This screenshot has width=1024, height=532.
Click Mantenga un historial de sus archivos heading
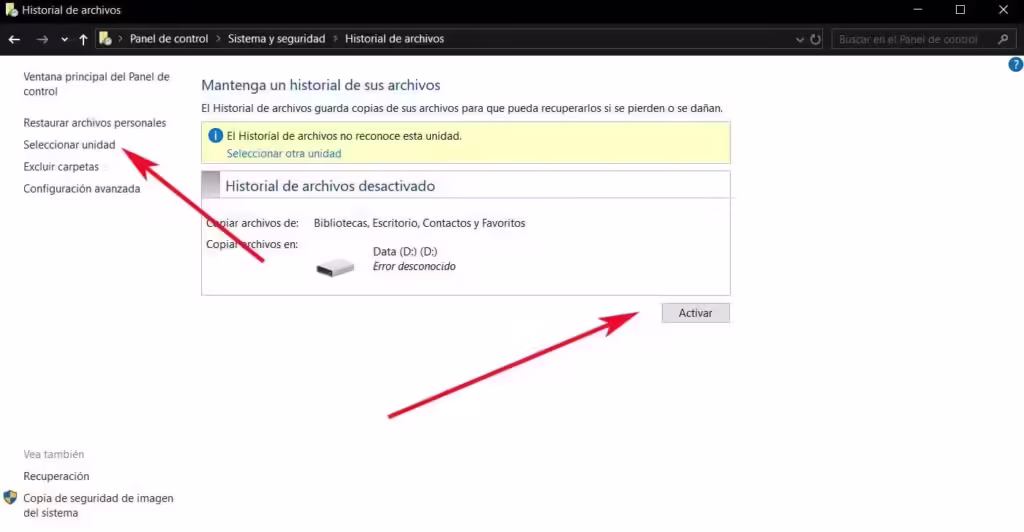[x=321, y=85]
